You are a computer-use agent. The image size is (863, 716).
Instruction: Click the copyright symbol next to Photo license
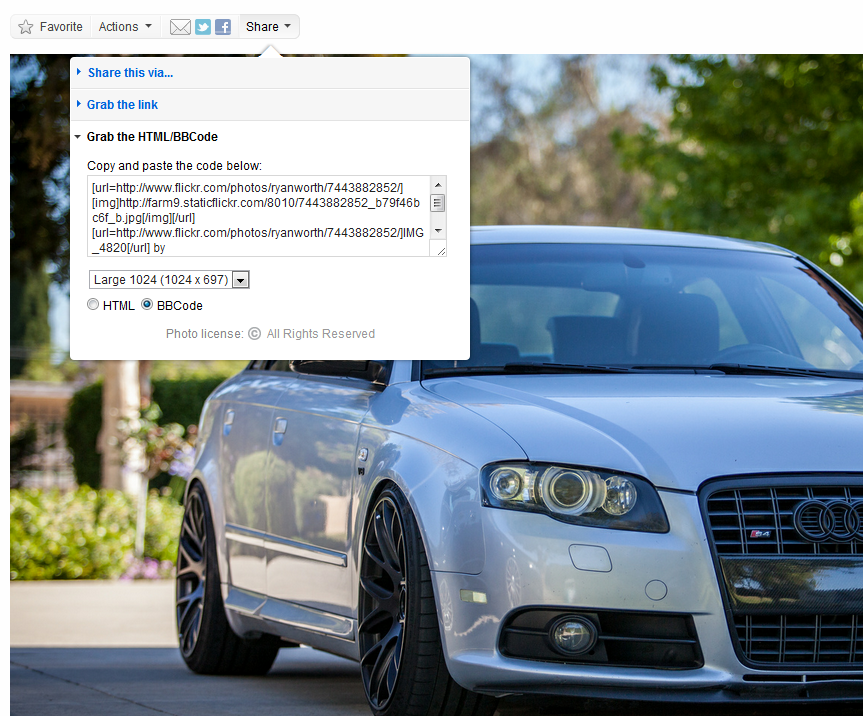[254, 334]
